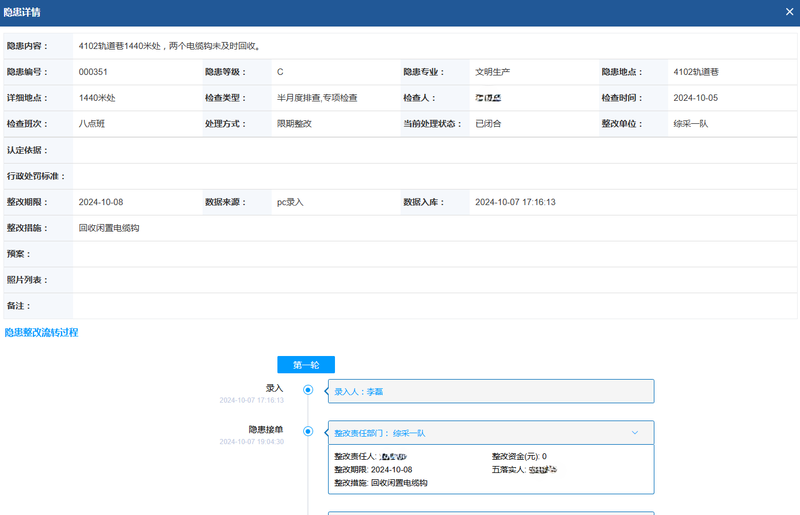The height and width of the screenshot is (515, 800).
Task: Click the 录入 step label
Action: 274,388
